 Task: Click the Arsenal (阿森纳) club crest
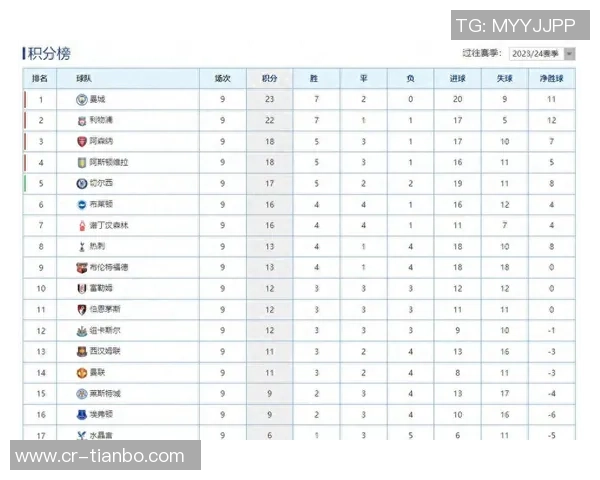pyautogui.click(x=82, y=142)
